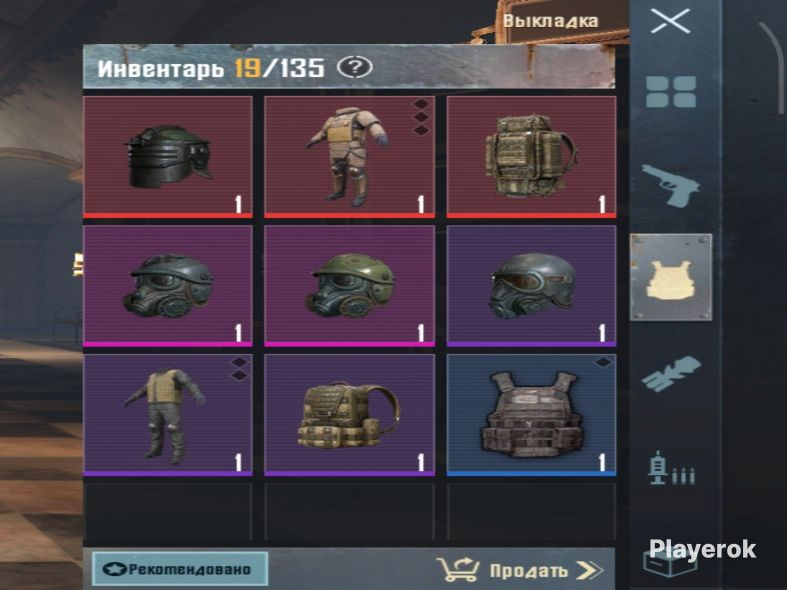This screenshot has height=590, width=787.
Task: Select the purple-tier camo backpack
Action: point(349,415)
